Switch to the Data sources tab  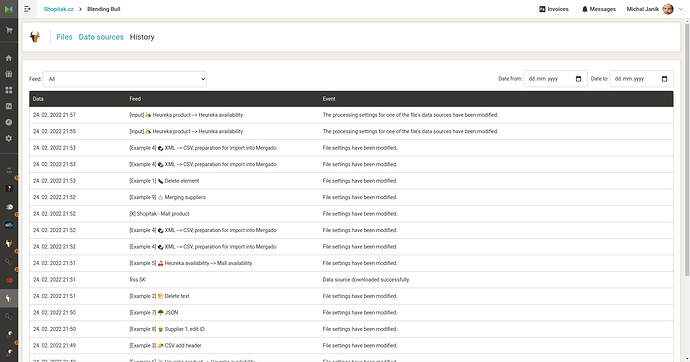(x=101, y=37)
